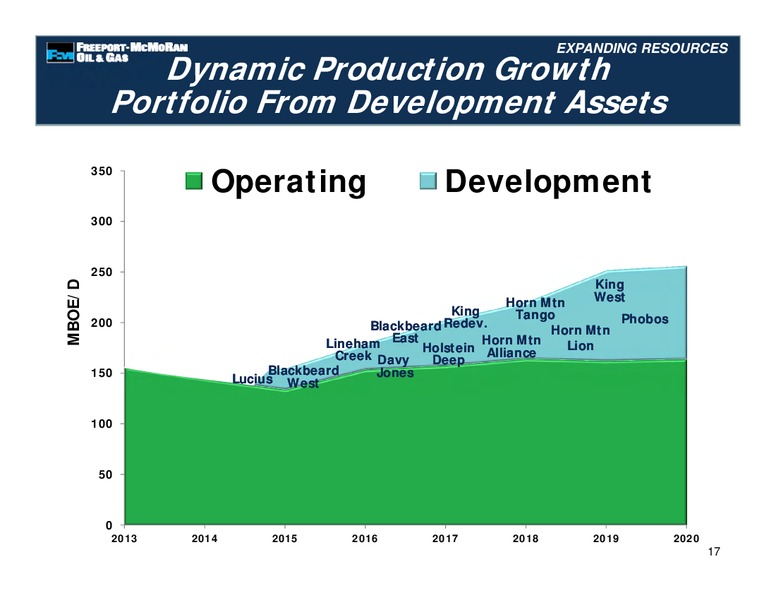Screen dimensions: 776x600
Task: Click the blue Development legend swatch
Action: (x=428, y=181)
